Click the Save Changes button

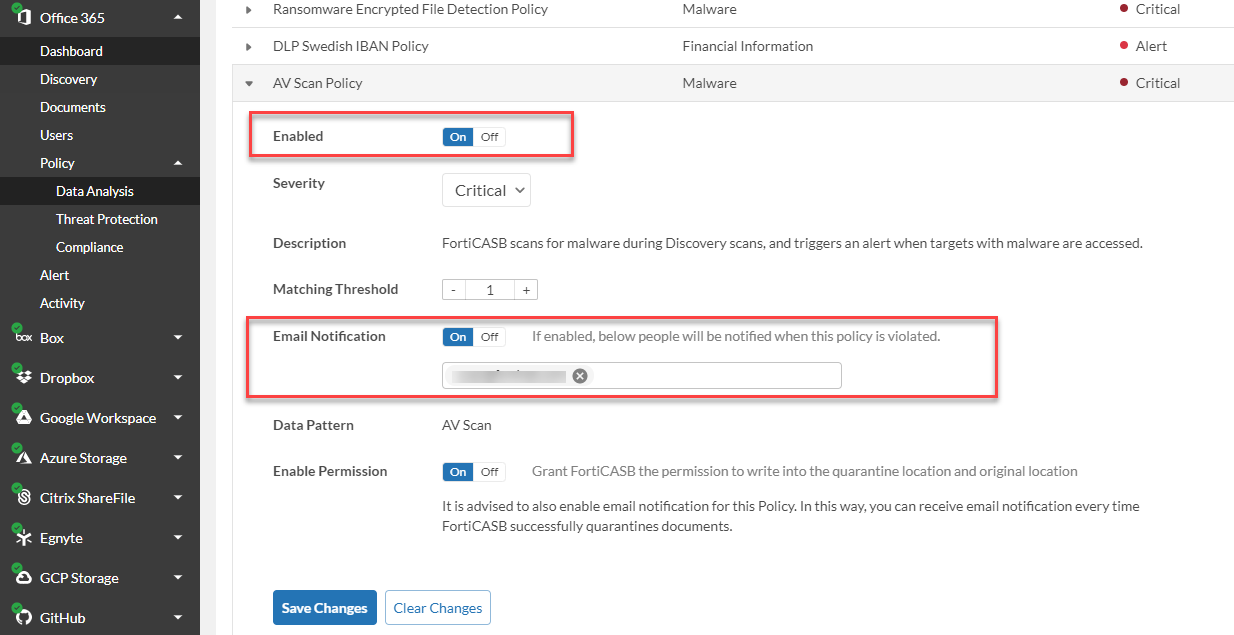click(x=324, y=608)
